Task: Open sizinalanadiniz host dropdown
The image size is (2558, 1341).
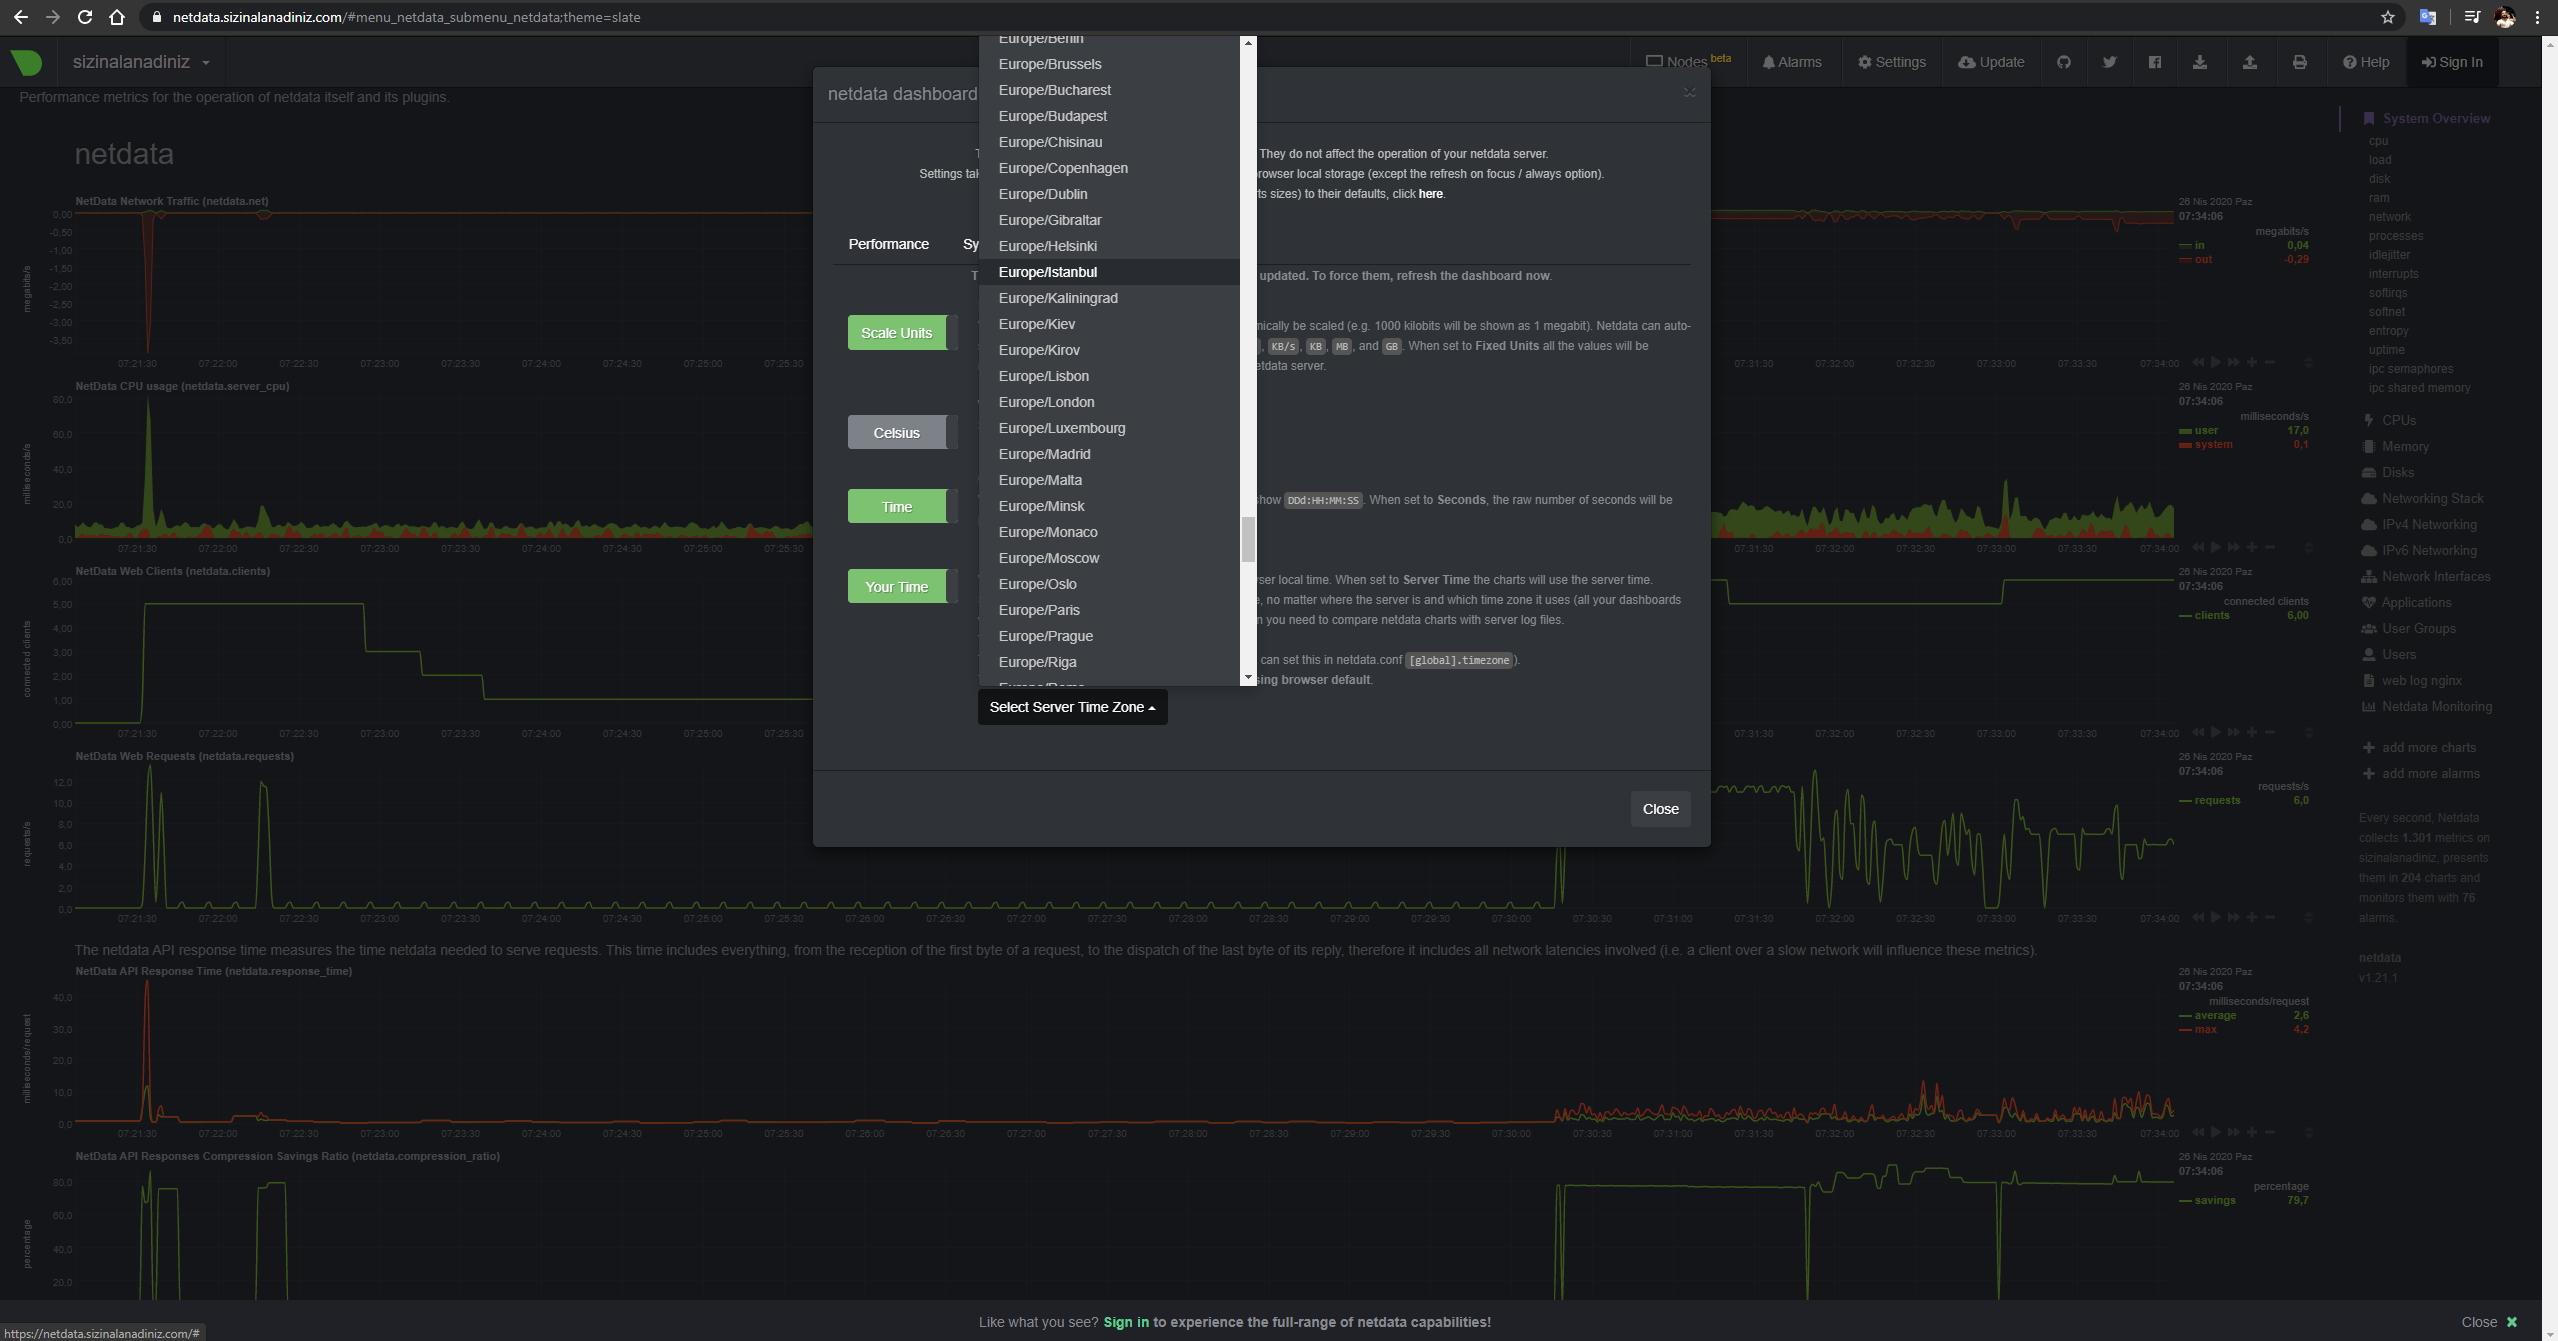Action: pyautogui.click(x=140, y=62)
